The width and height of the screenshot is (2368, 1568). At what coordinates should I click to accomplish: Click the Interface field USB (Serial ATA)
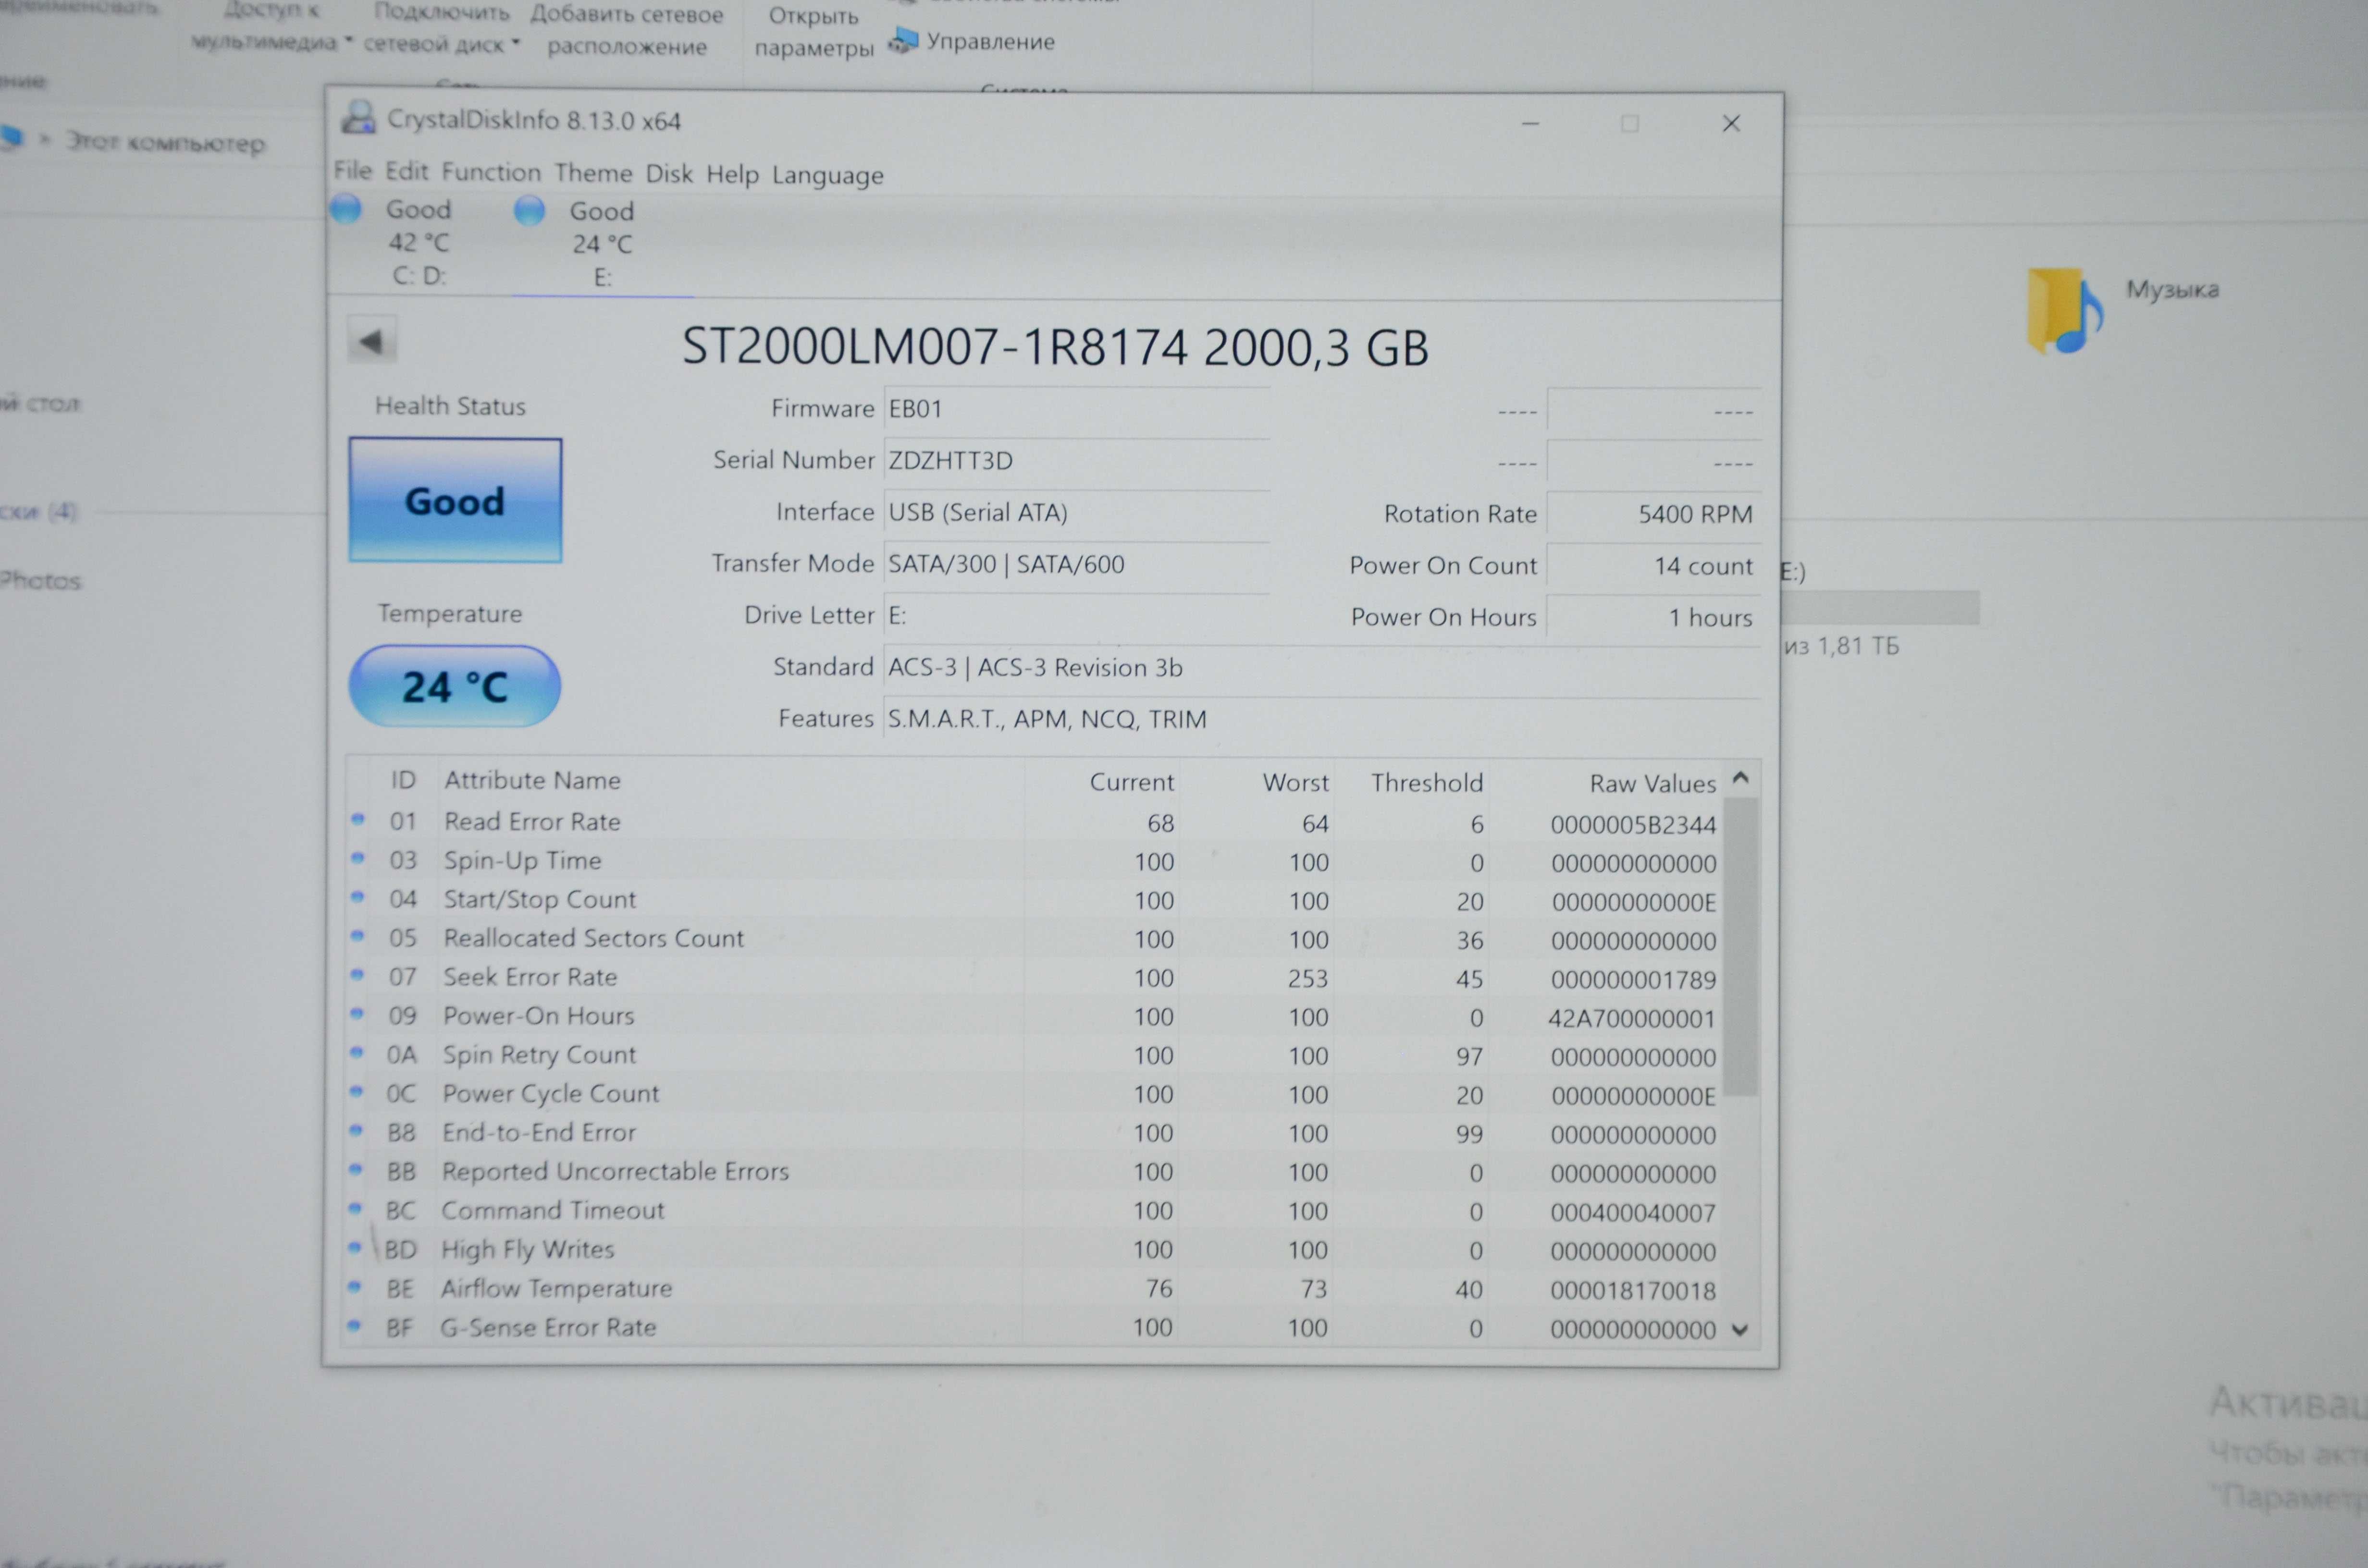[x=1077, y=513]
